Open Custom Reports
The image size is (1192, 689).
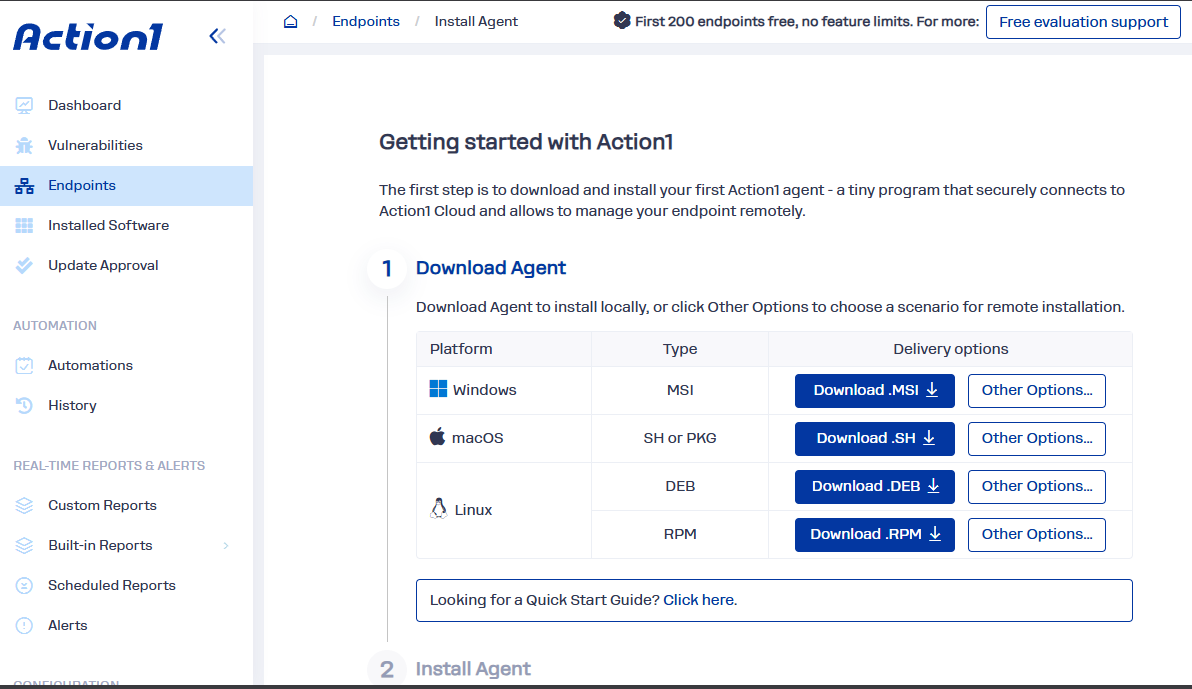[x=103, y=506]
